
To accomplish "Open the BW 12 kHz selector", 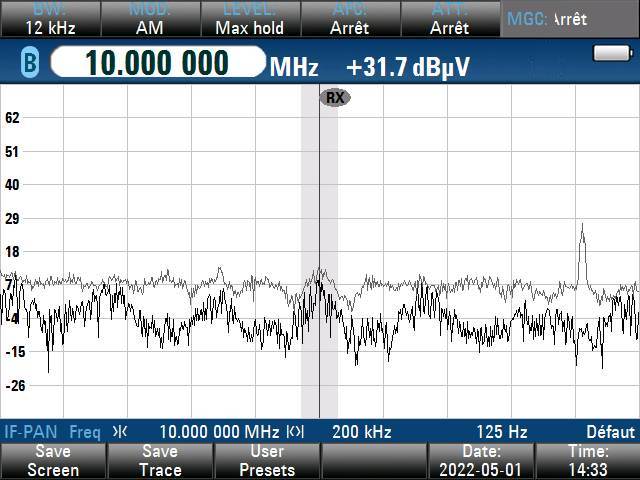I will (x=49, y=19).
